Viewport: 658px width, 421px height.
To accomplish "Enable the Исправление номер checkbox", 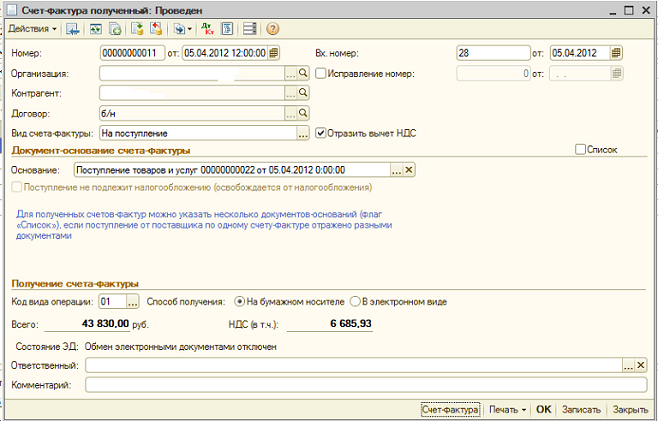I will [x=321, y=73].
